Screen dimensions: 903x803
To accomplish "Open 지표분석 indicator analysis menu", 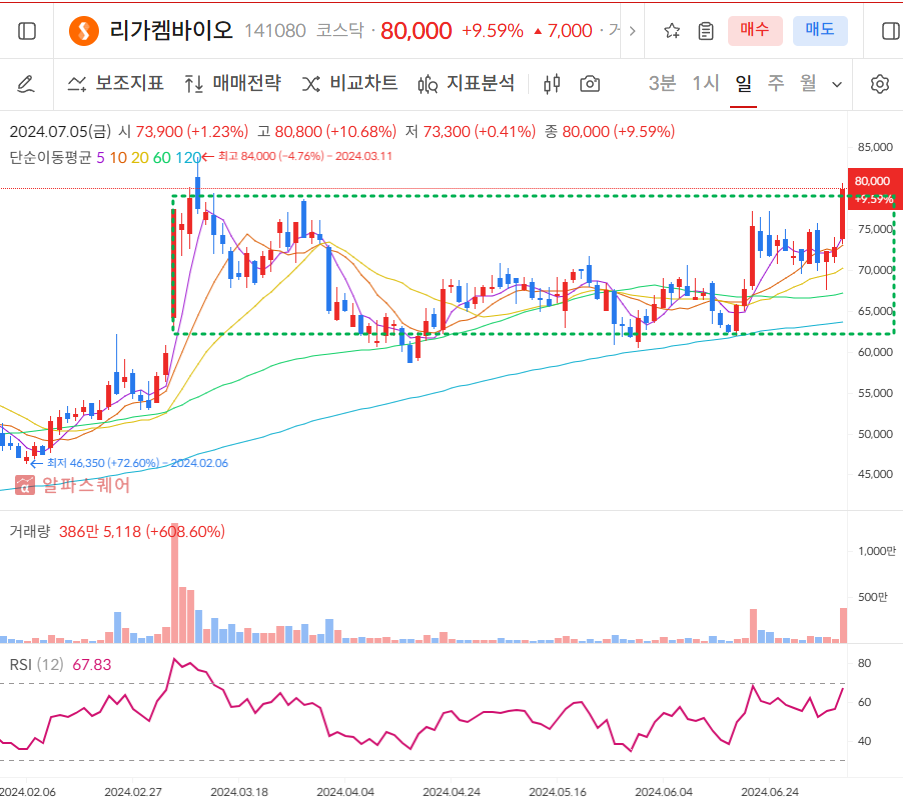I will tap(466, 84).
